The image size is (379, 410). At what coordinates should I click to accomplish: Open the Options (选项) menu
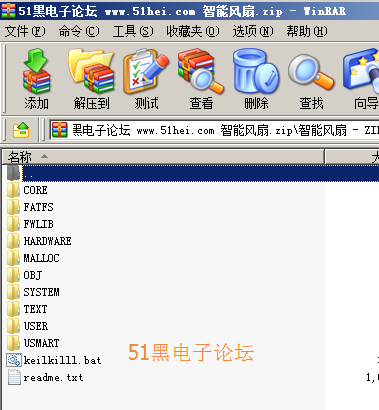pyautogui.click(x=253, y=31)
